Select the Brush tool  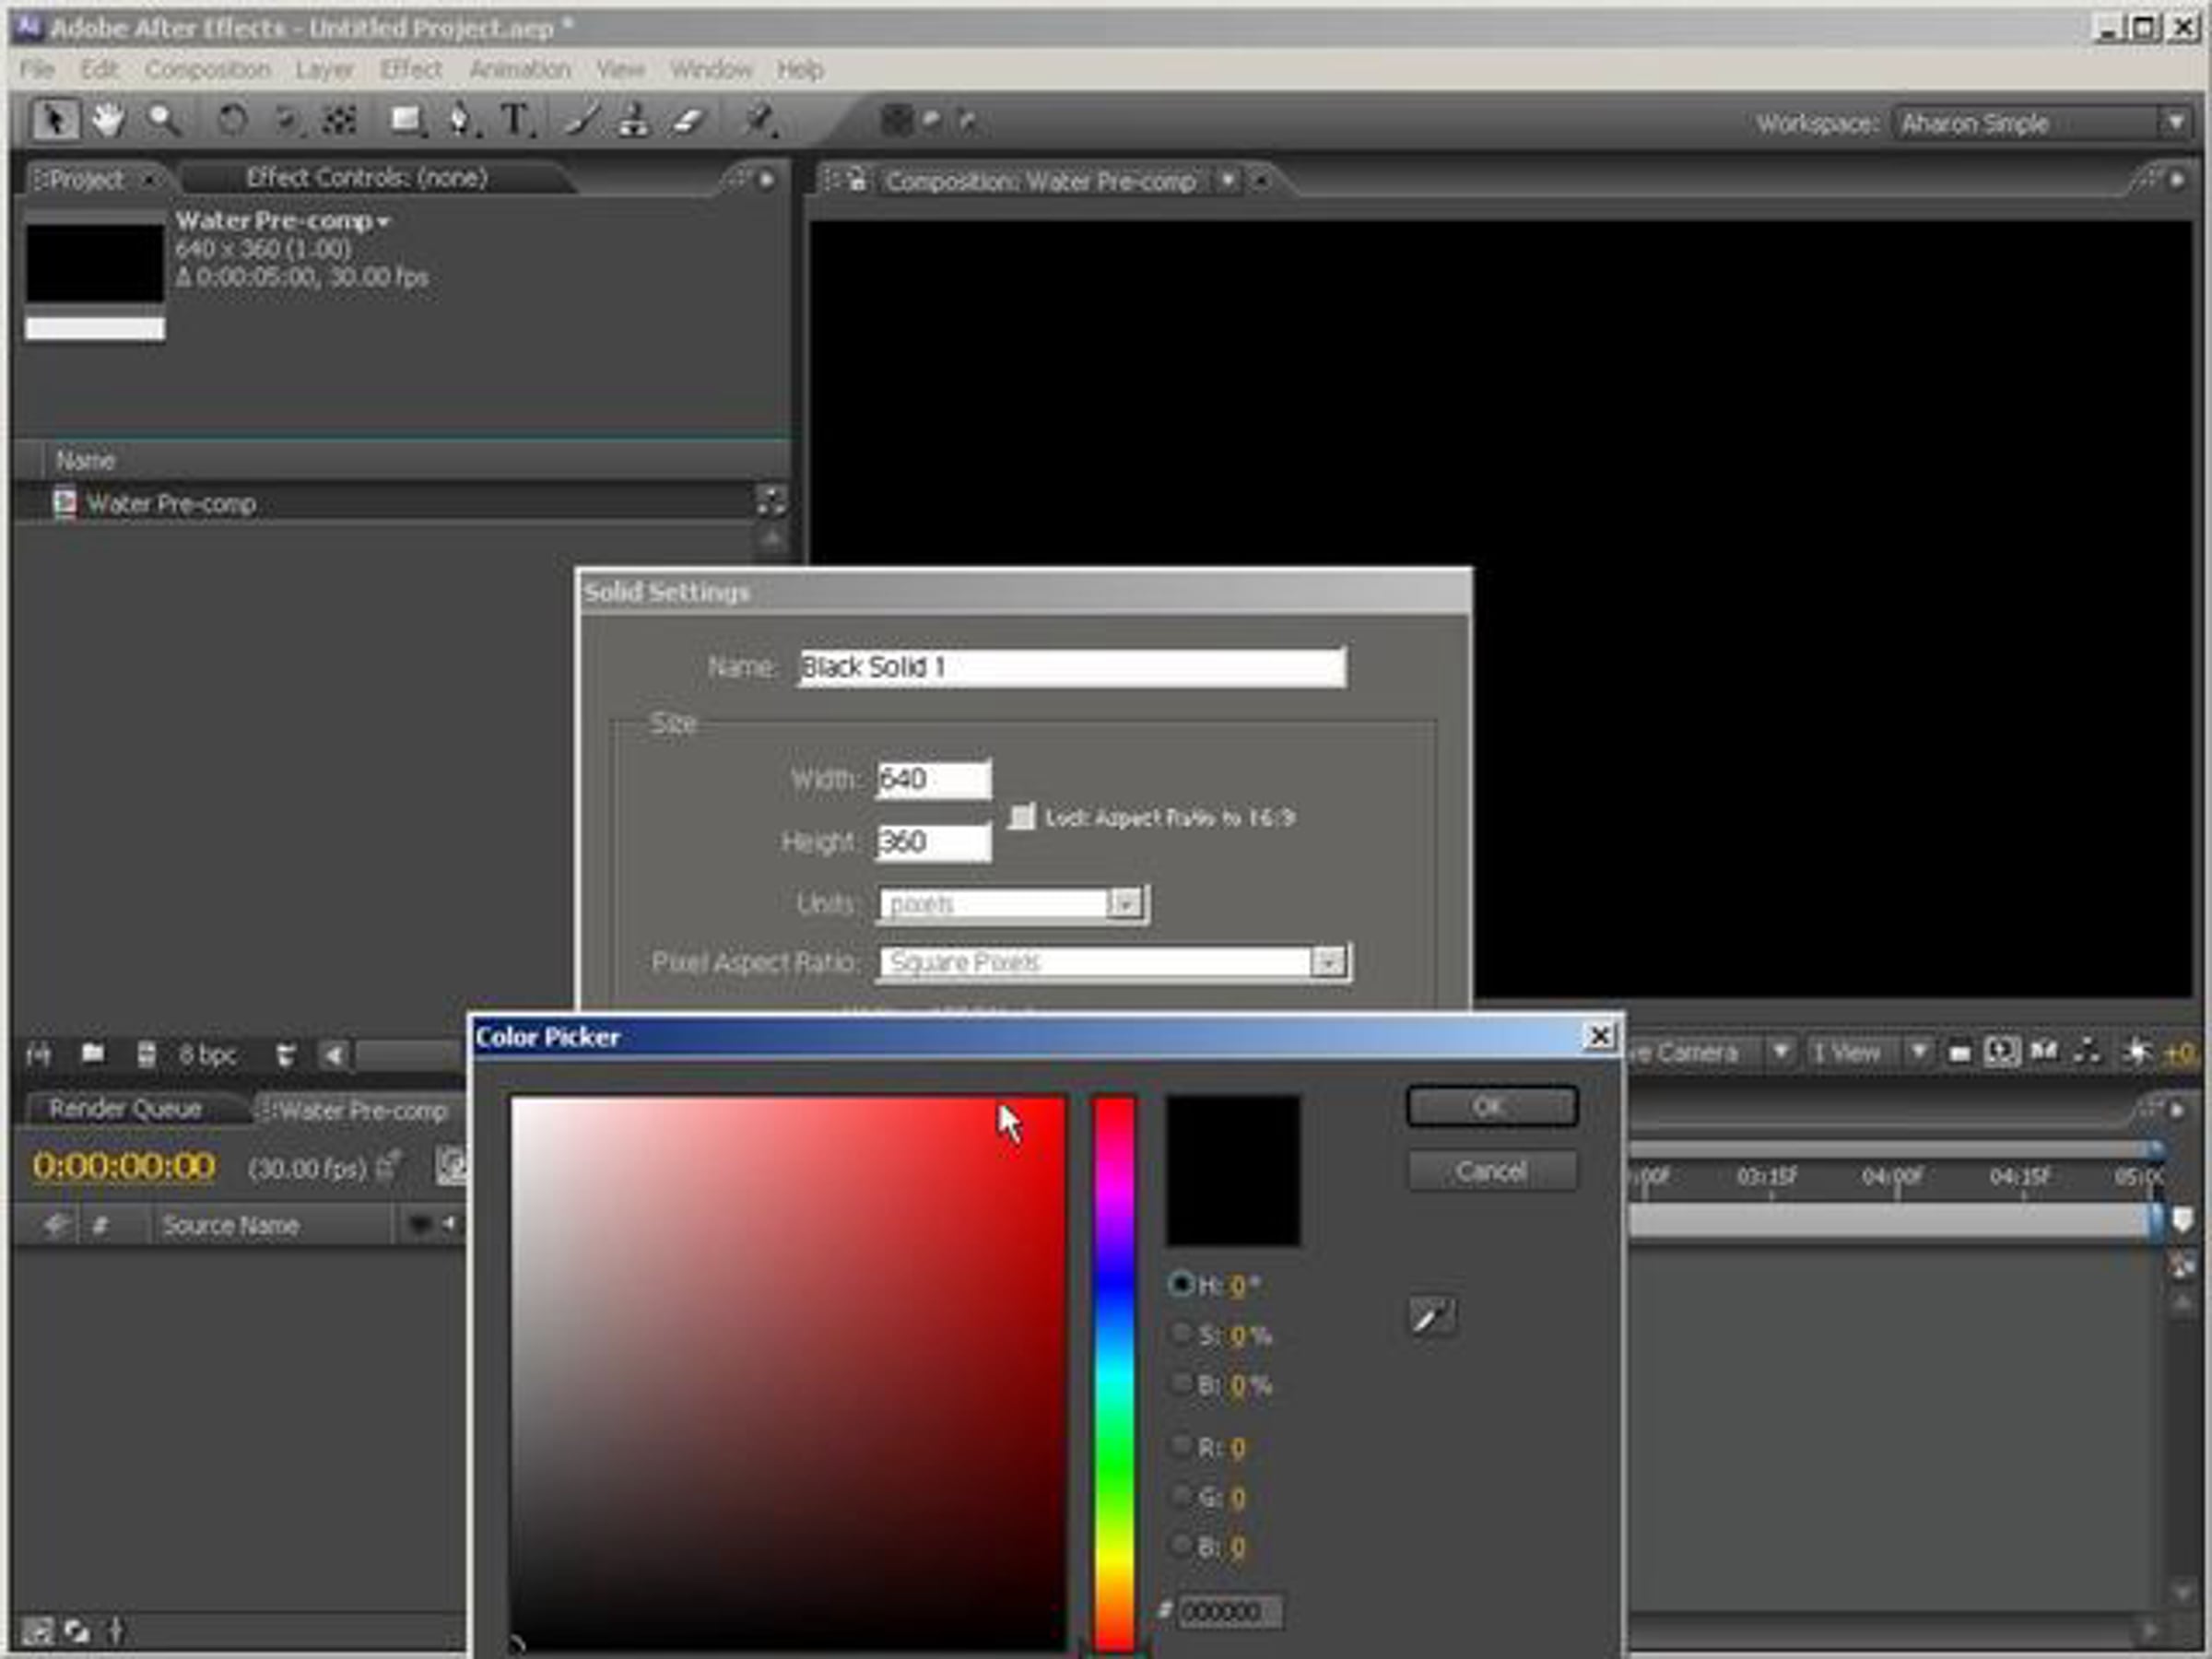tap(582, 121)
